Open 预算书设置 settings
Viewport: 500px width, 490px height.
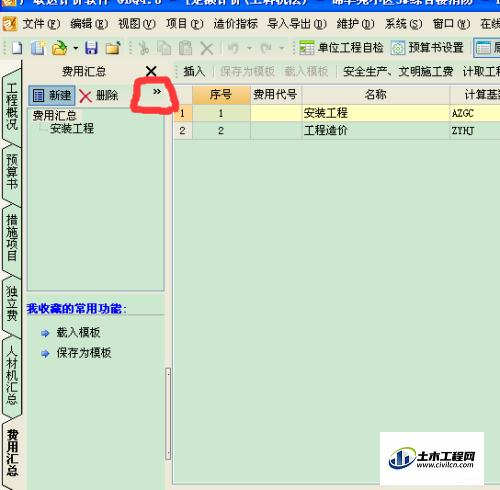427,48
